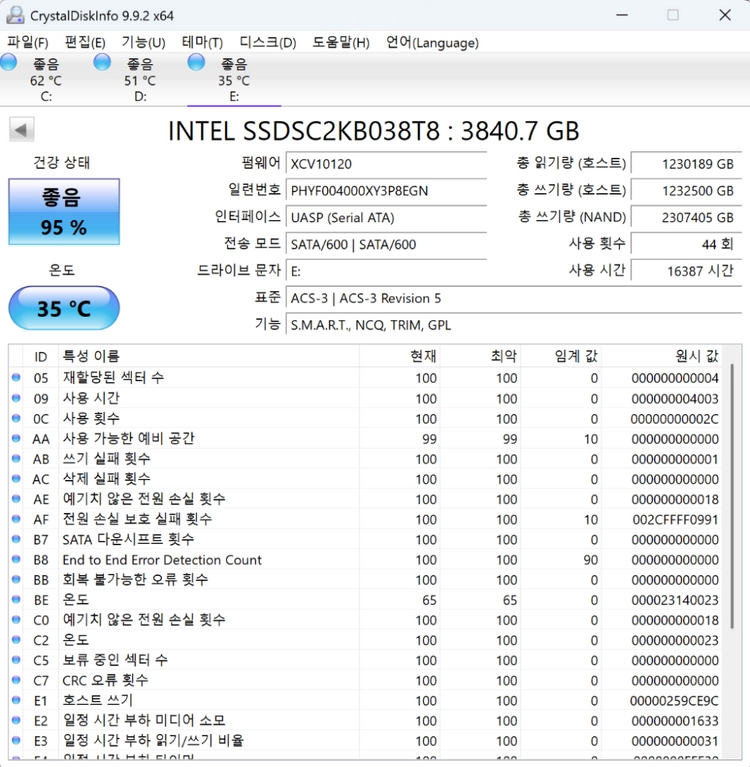Open the 언어(Language) menu
The height and width of the screenshot is (767, 750).
(x=432, y=43)
